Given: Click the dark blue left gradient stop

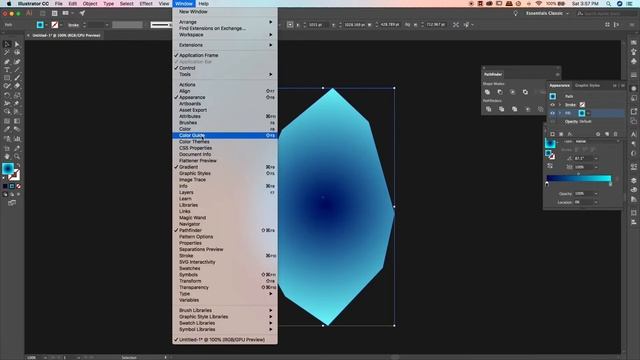Looking at the screenshot, I should (547, 184).
